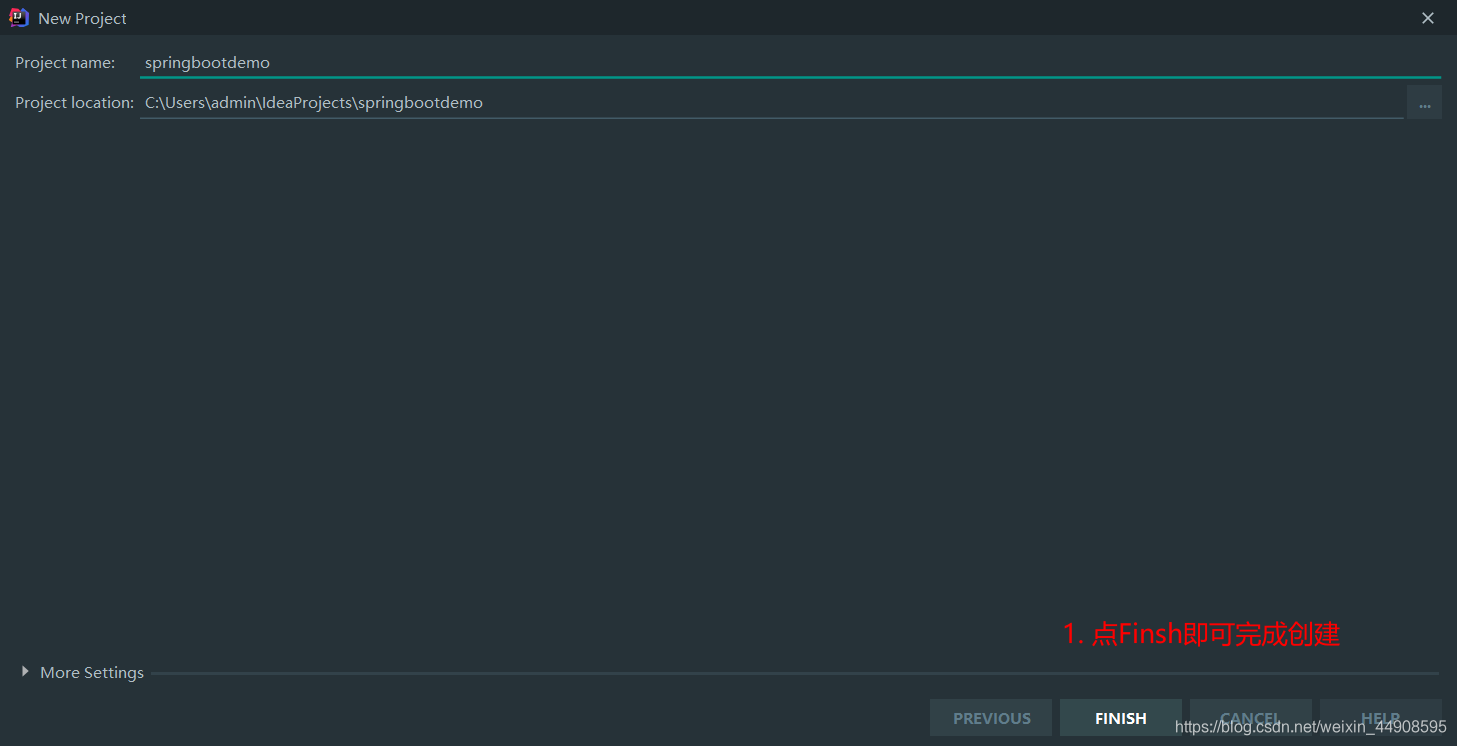Click the Previous button
This screenshot has height=746, width=1457.
(x=991, y=718)
